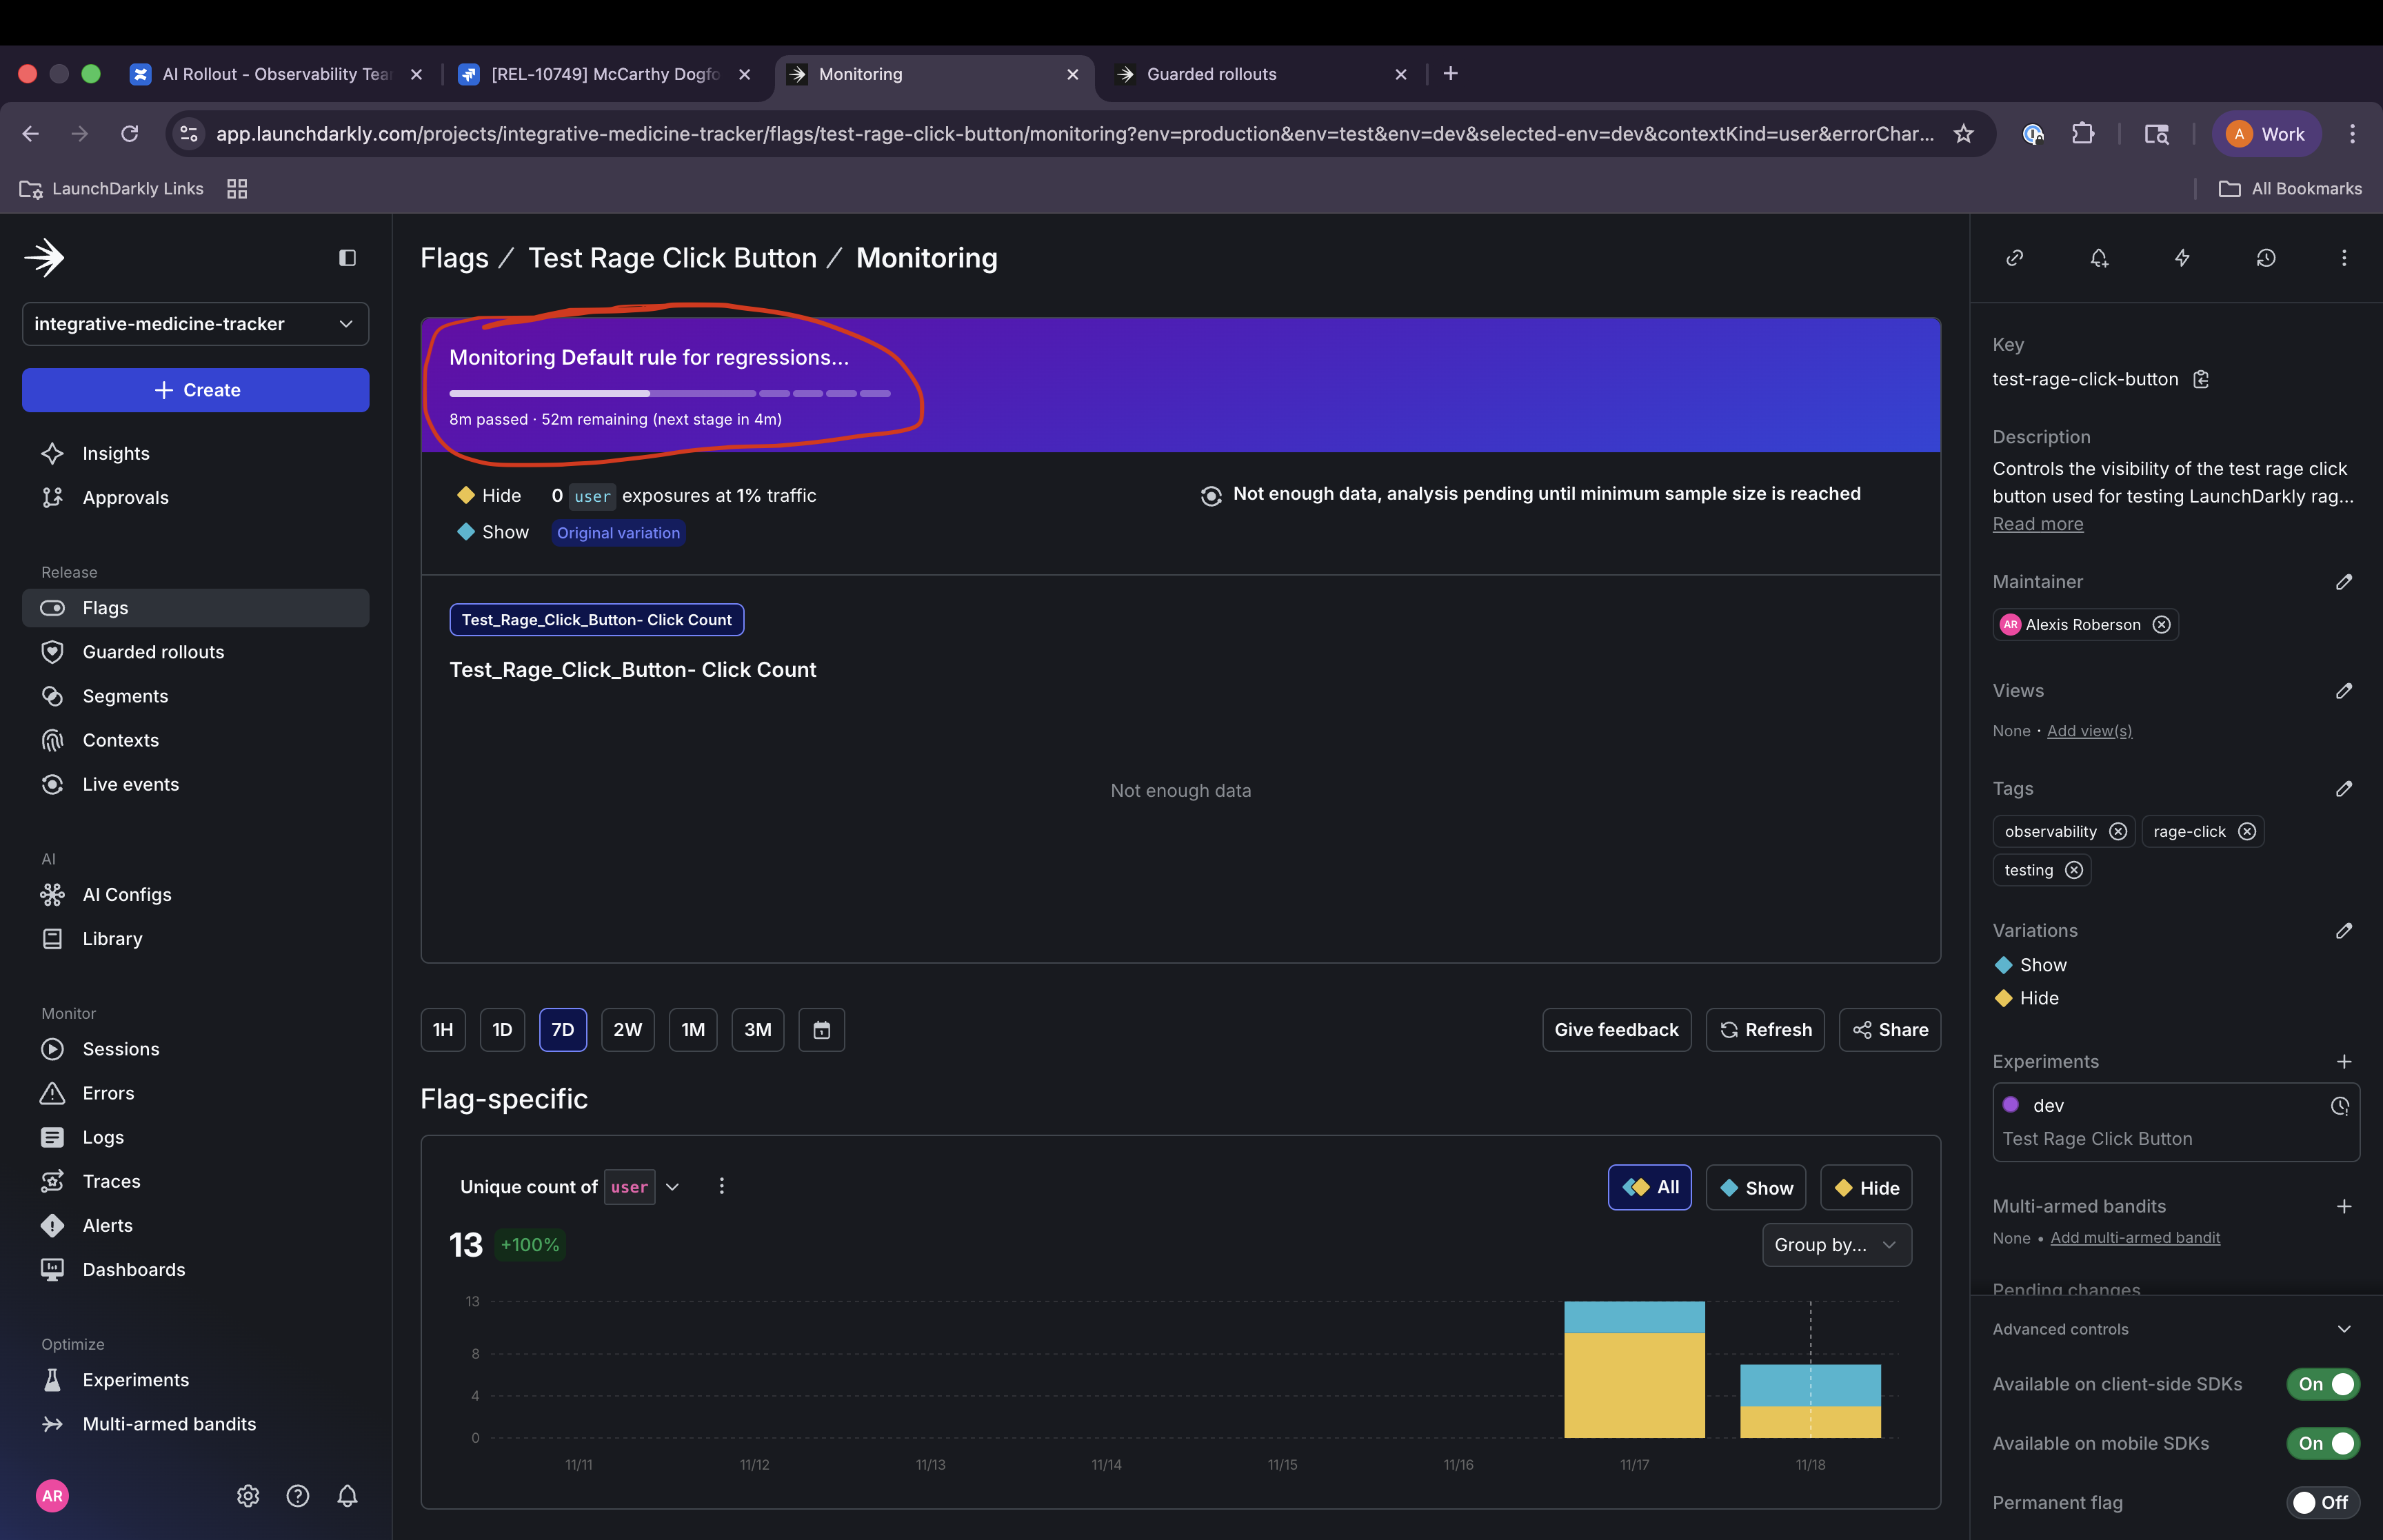
Task: Open flag history via the clock icon
Action: (x=2265, y=258)
